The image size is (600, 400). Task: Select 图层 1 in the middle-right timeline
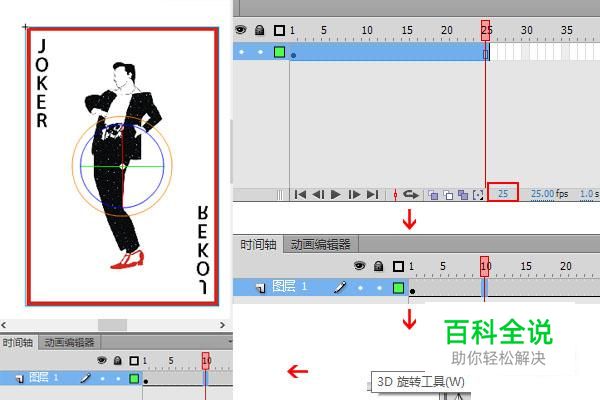[289, 286]
